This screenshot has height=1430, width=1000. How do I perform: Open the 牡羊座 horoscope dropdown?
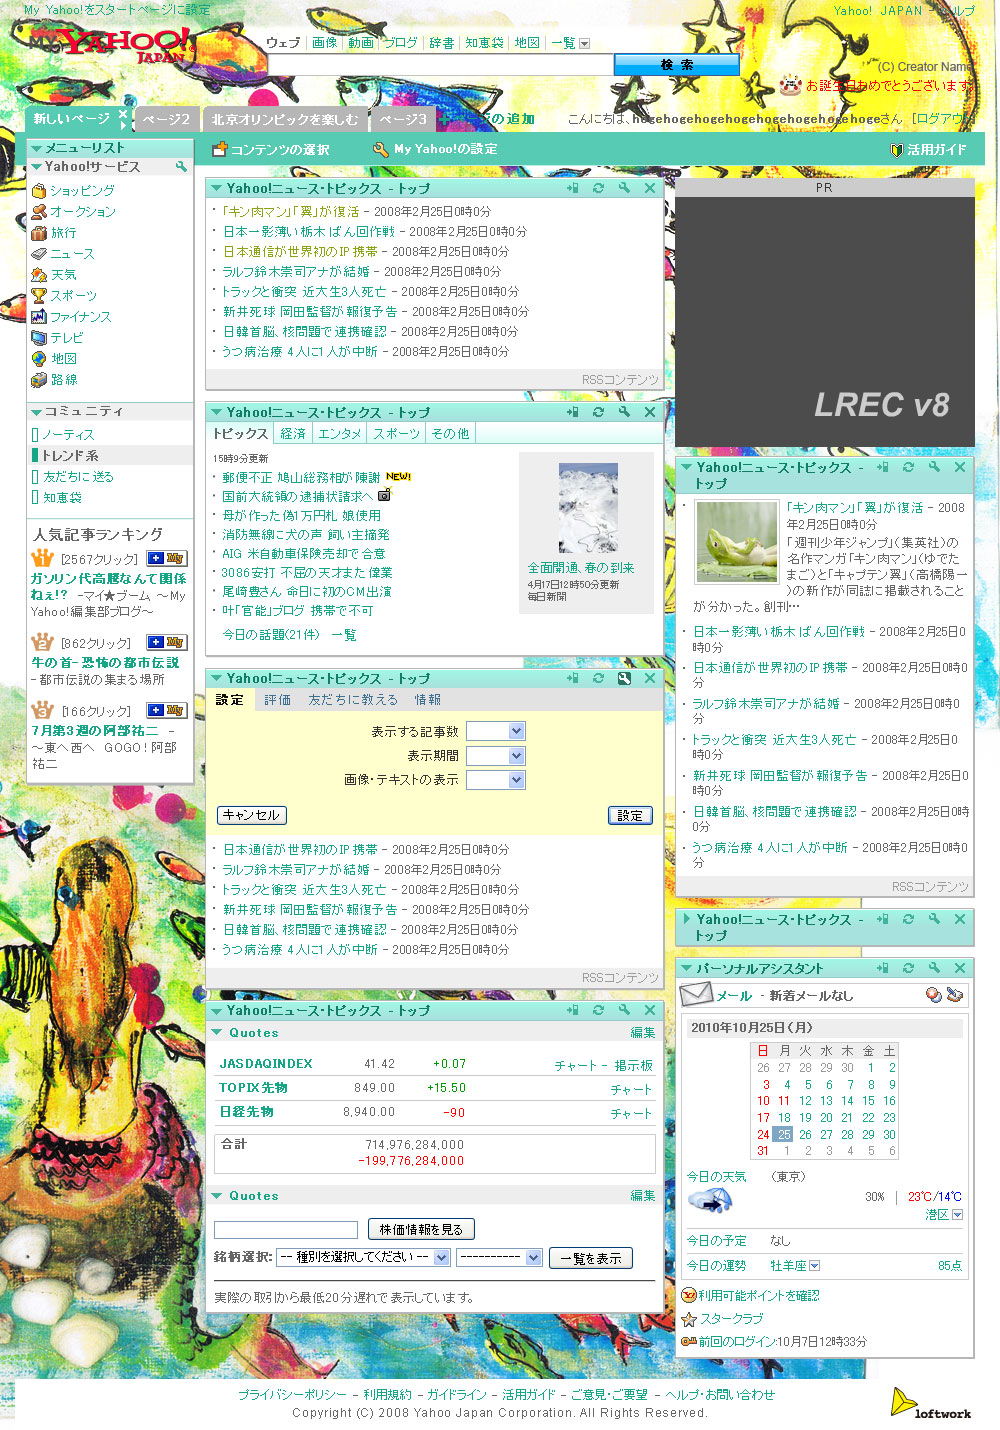coord(814,1266)
